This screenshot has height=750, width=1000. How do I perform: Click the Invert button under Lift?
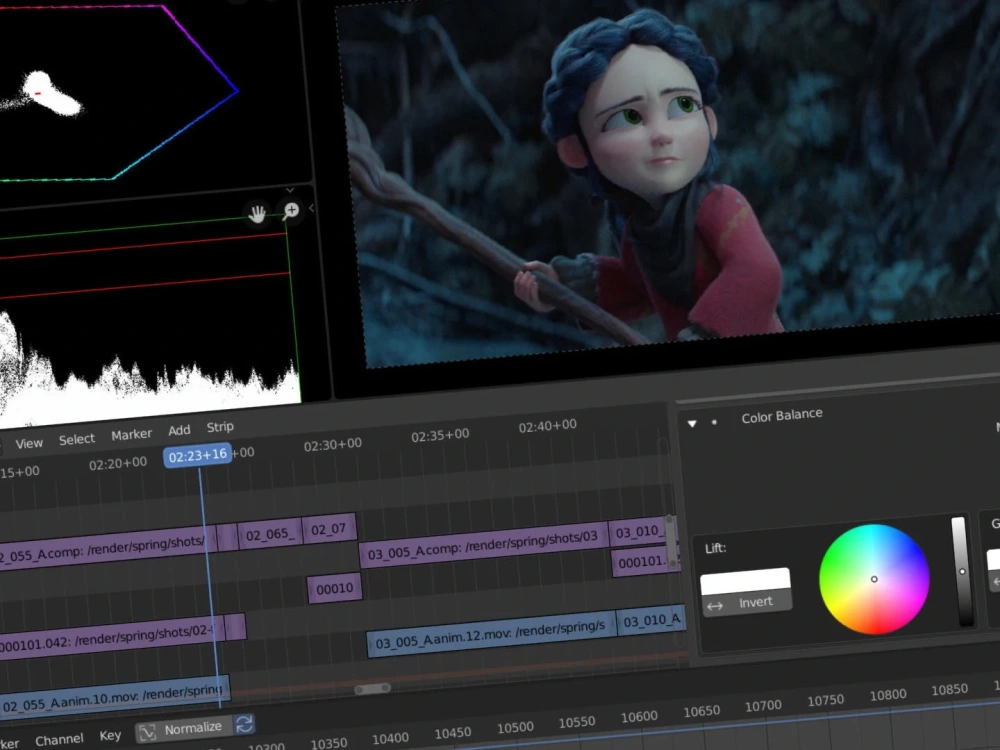point(747,603)
